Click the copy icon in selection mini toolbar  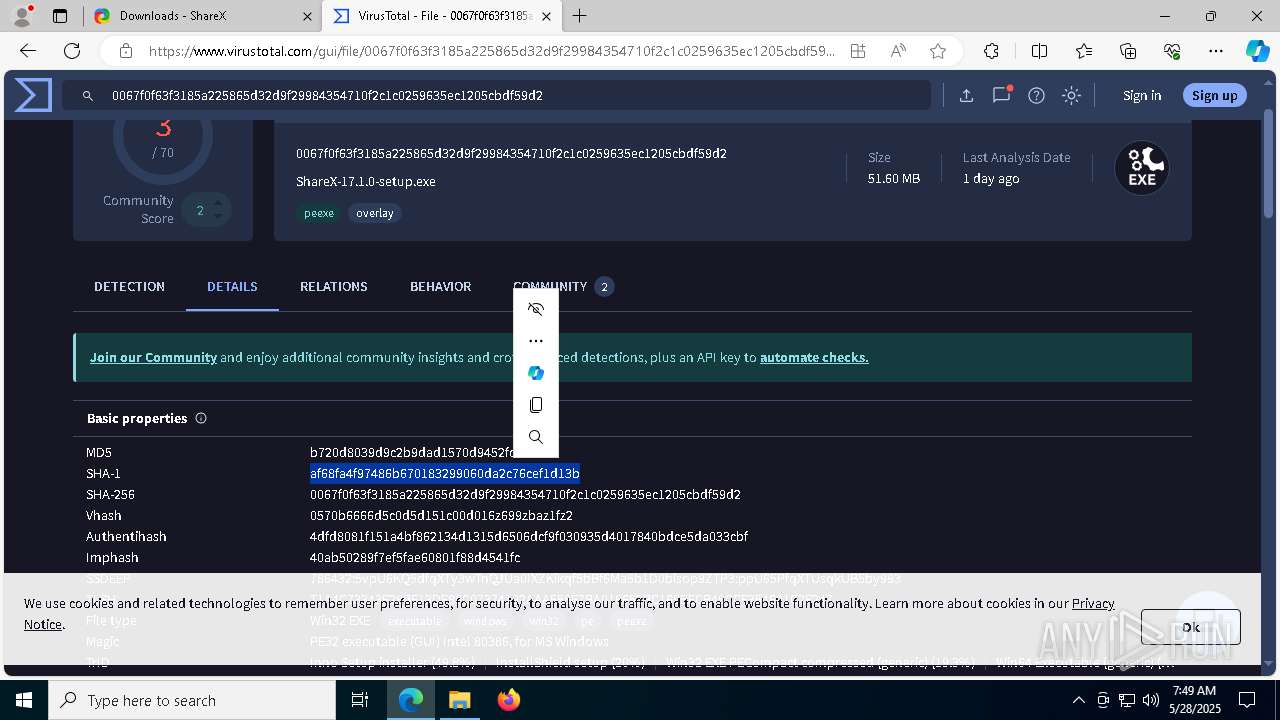[536, 405]
